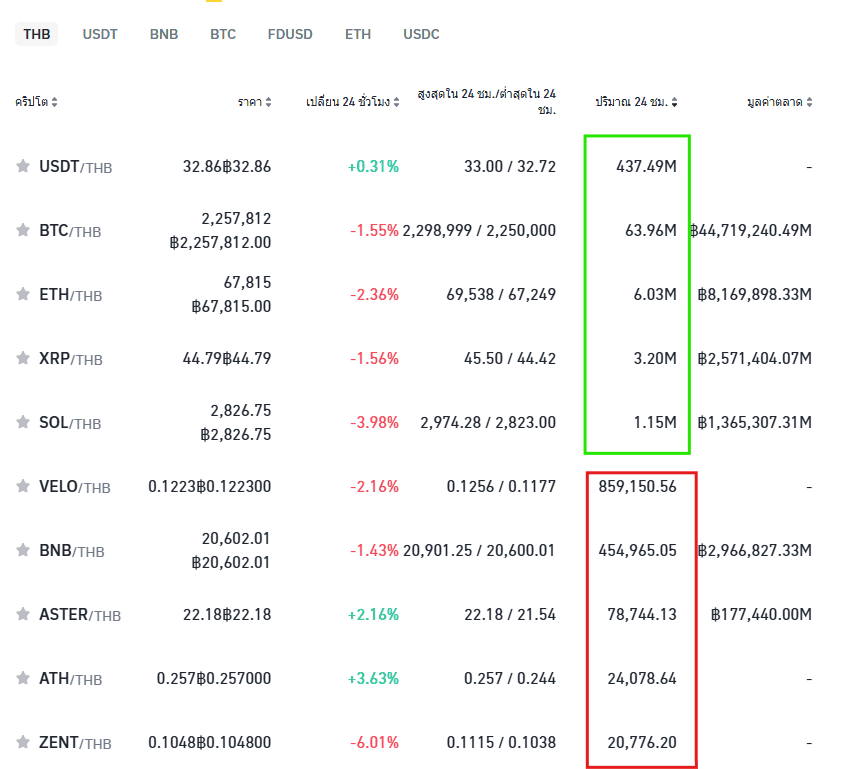The image size is (841, 769).
Task: Click the ปริมาณ 24 ชม. header text
Action: pyautogui.click(x=632, y=102)
